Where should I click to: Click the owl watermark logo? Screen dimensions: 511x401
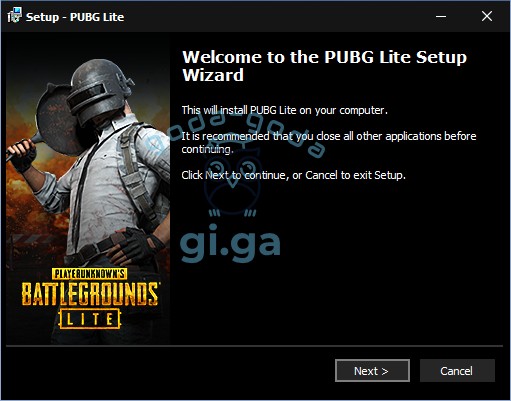pos(232,185)
